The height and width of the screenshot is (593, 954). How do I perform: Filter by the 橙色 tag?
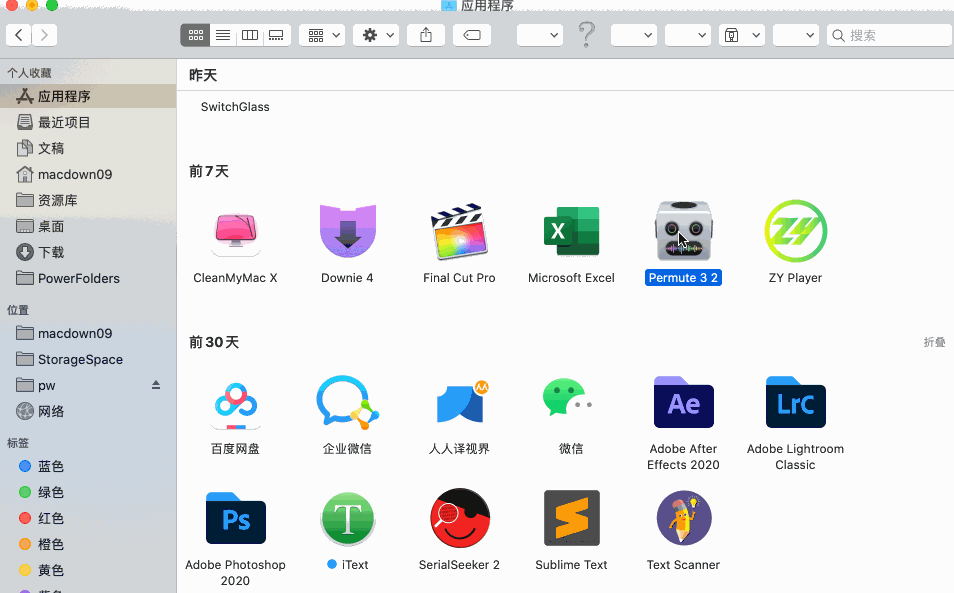click(x=88, y=544)
